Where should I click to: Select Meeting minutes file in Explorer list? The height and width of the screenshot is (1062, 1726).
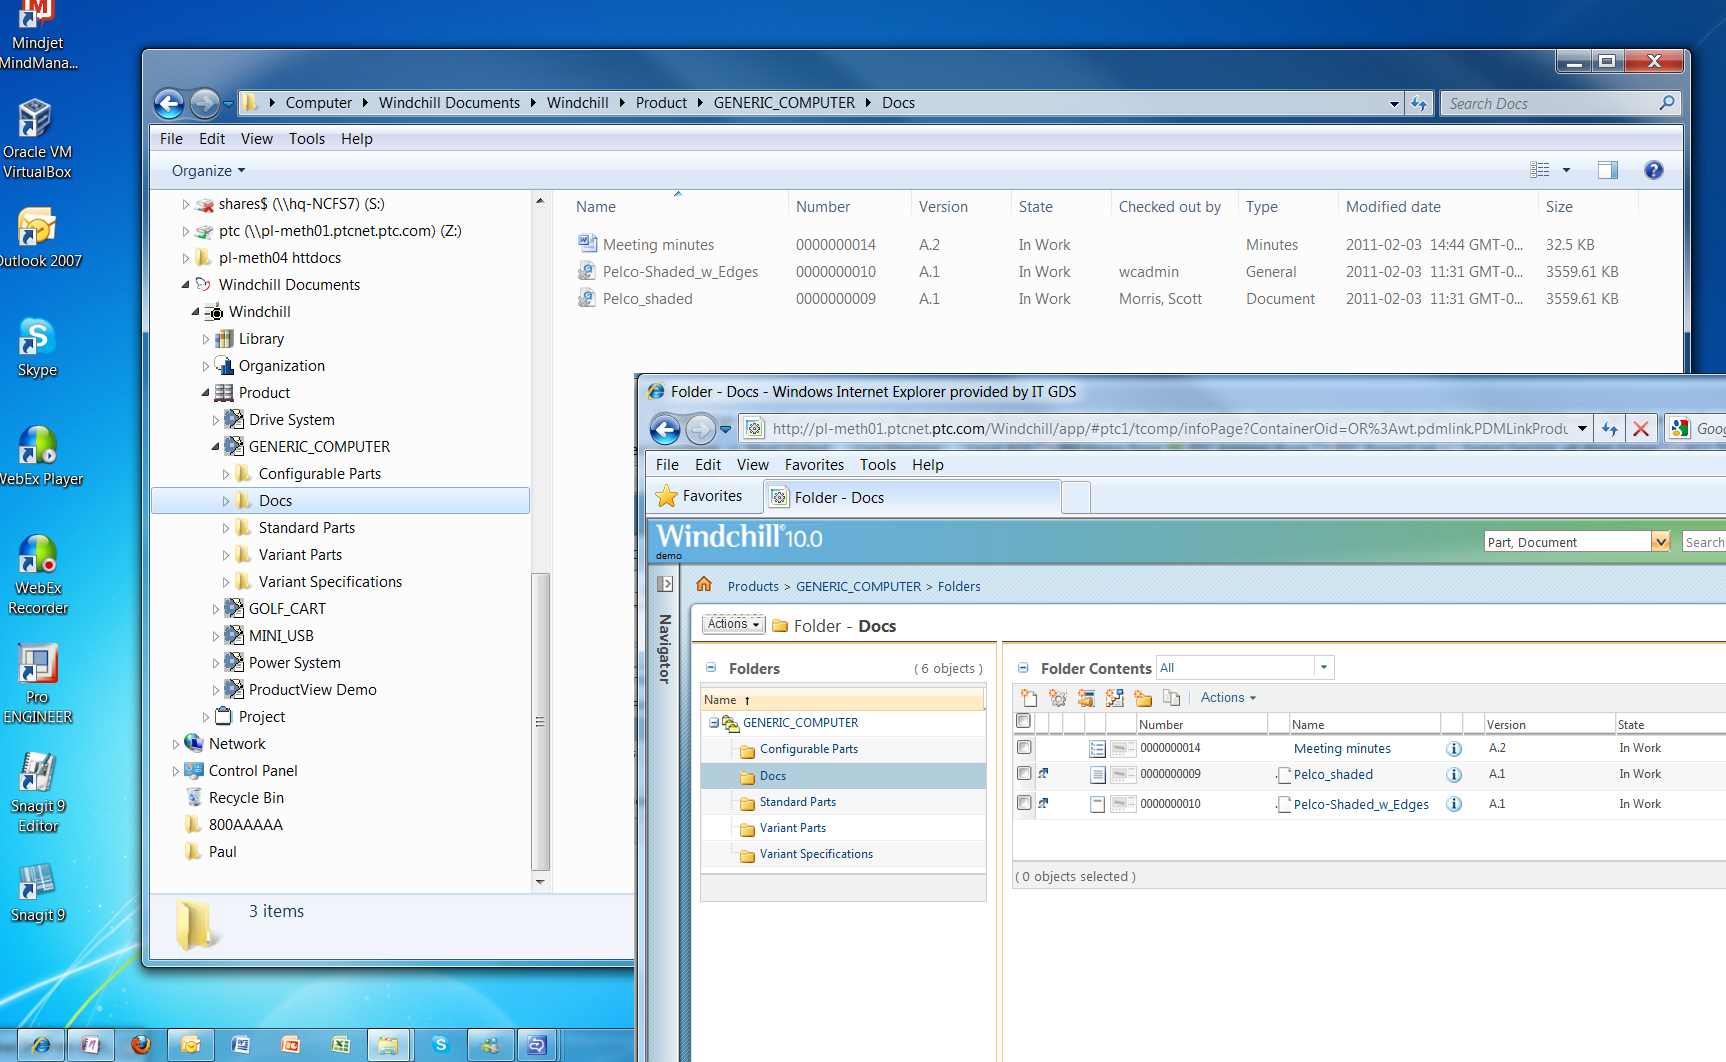pyautogui.click(x=658, y=245)
